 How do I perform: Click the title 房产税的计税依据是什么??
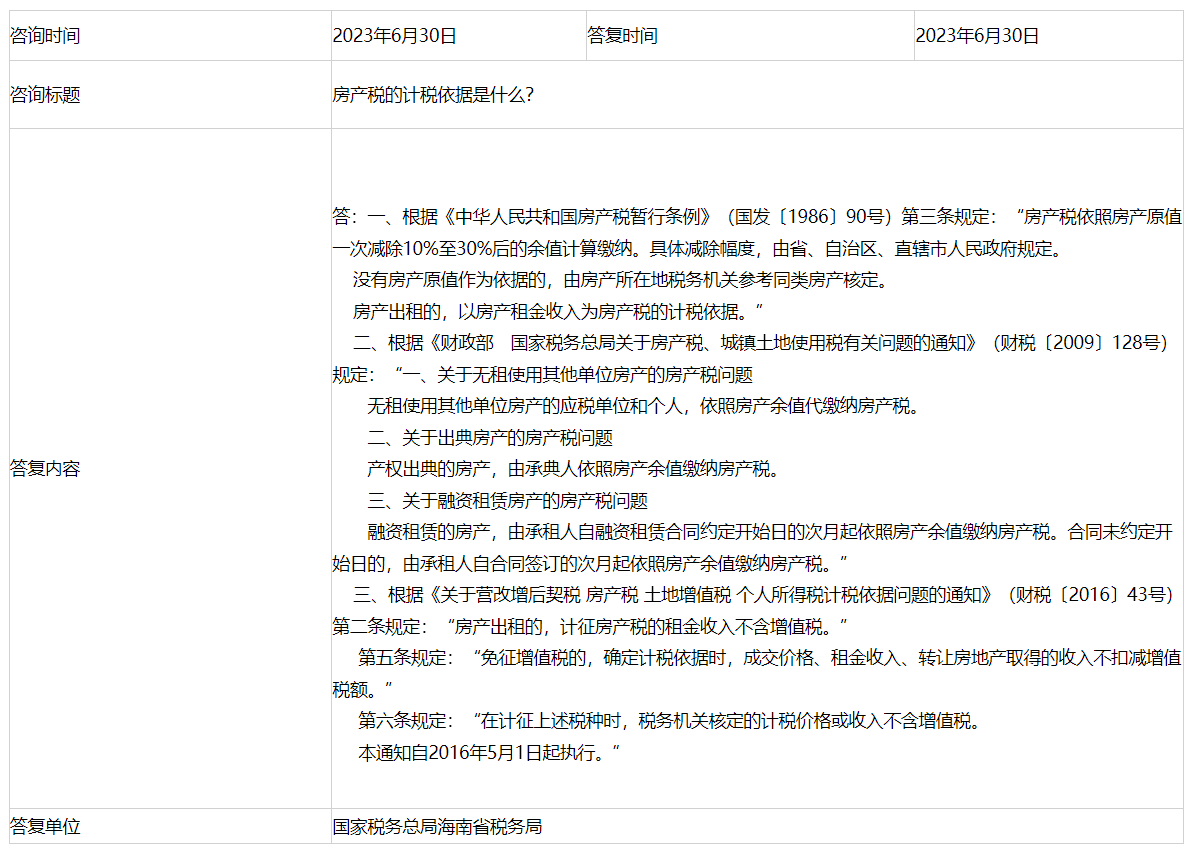tap(433, 95)
